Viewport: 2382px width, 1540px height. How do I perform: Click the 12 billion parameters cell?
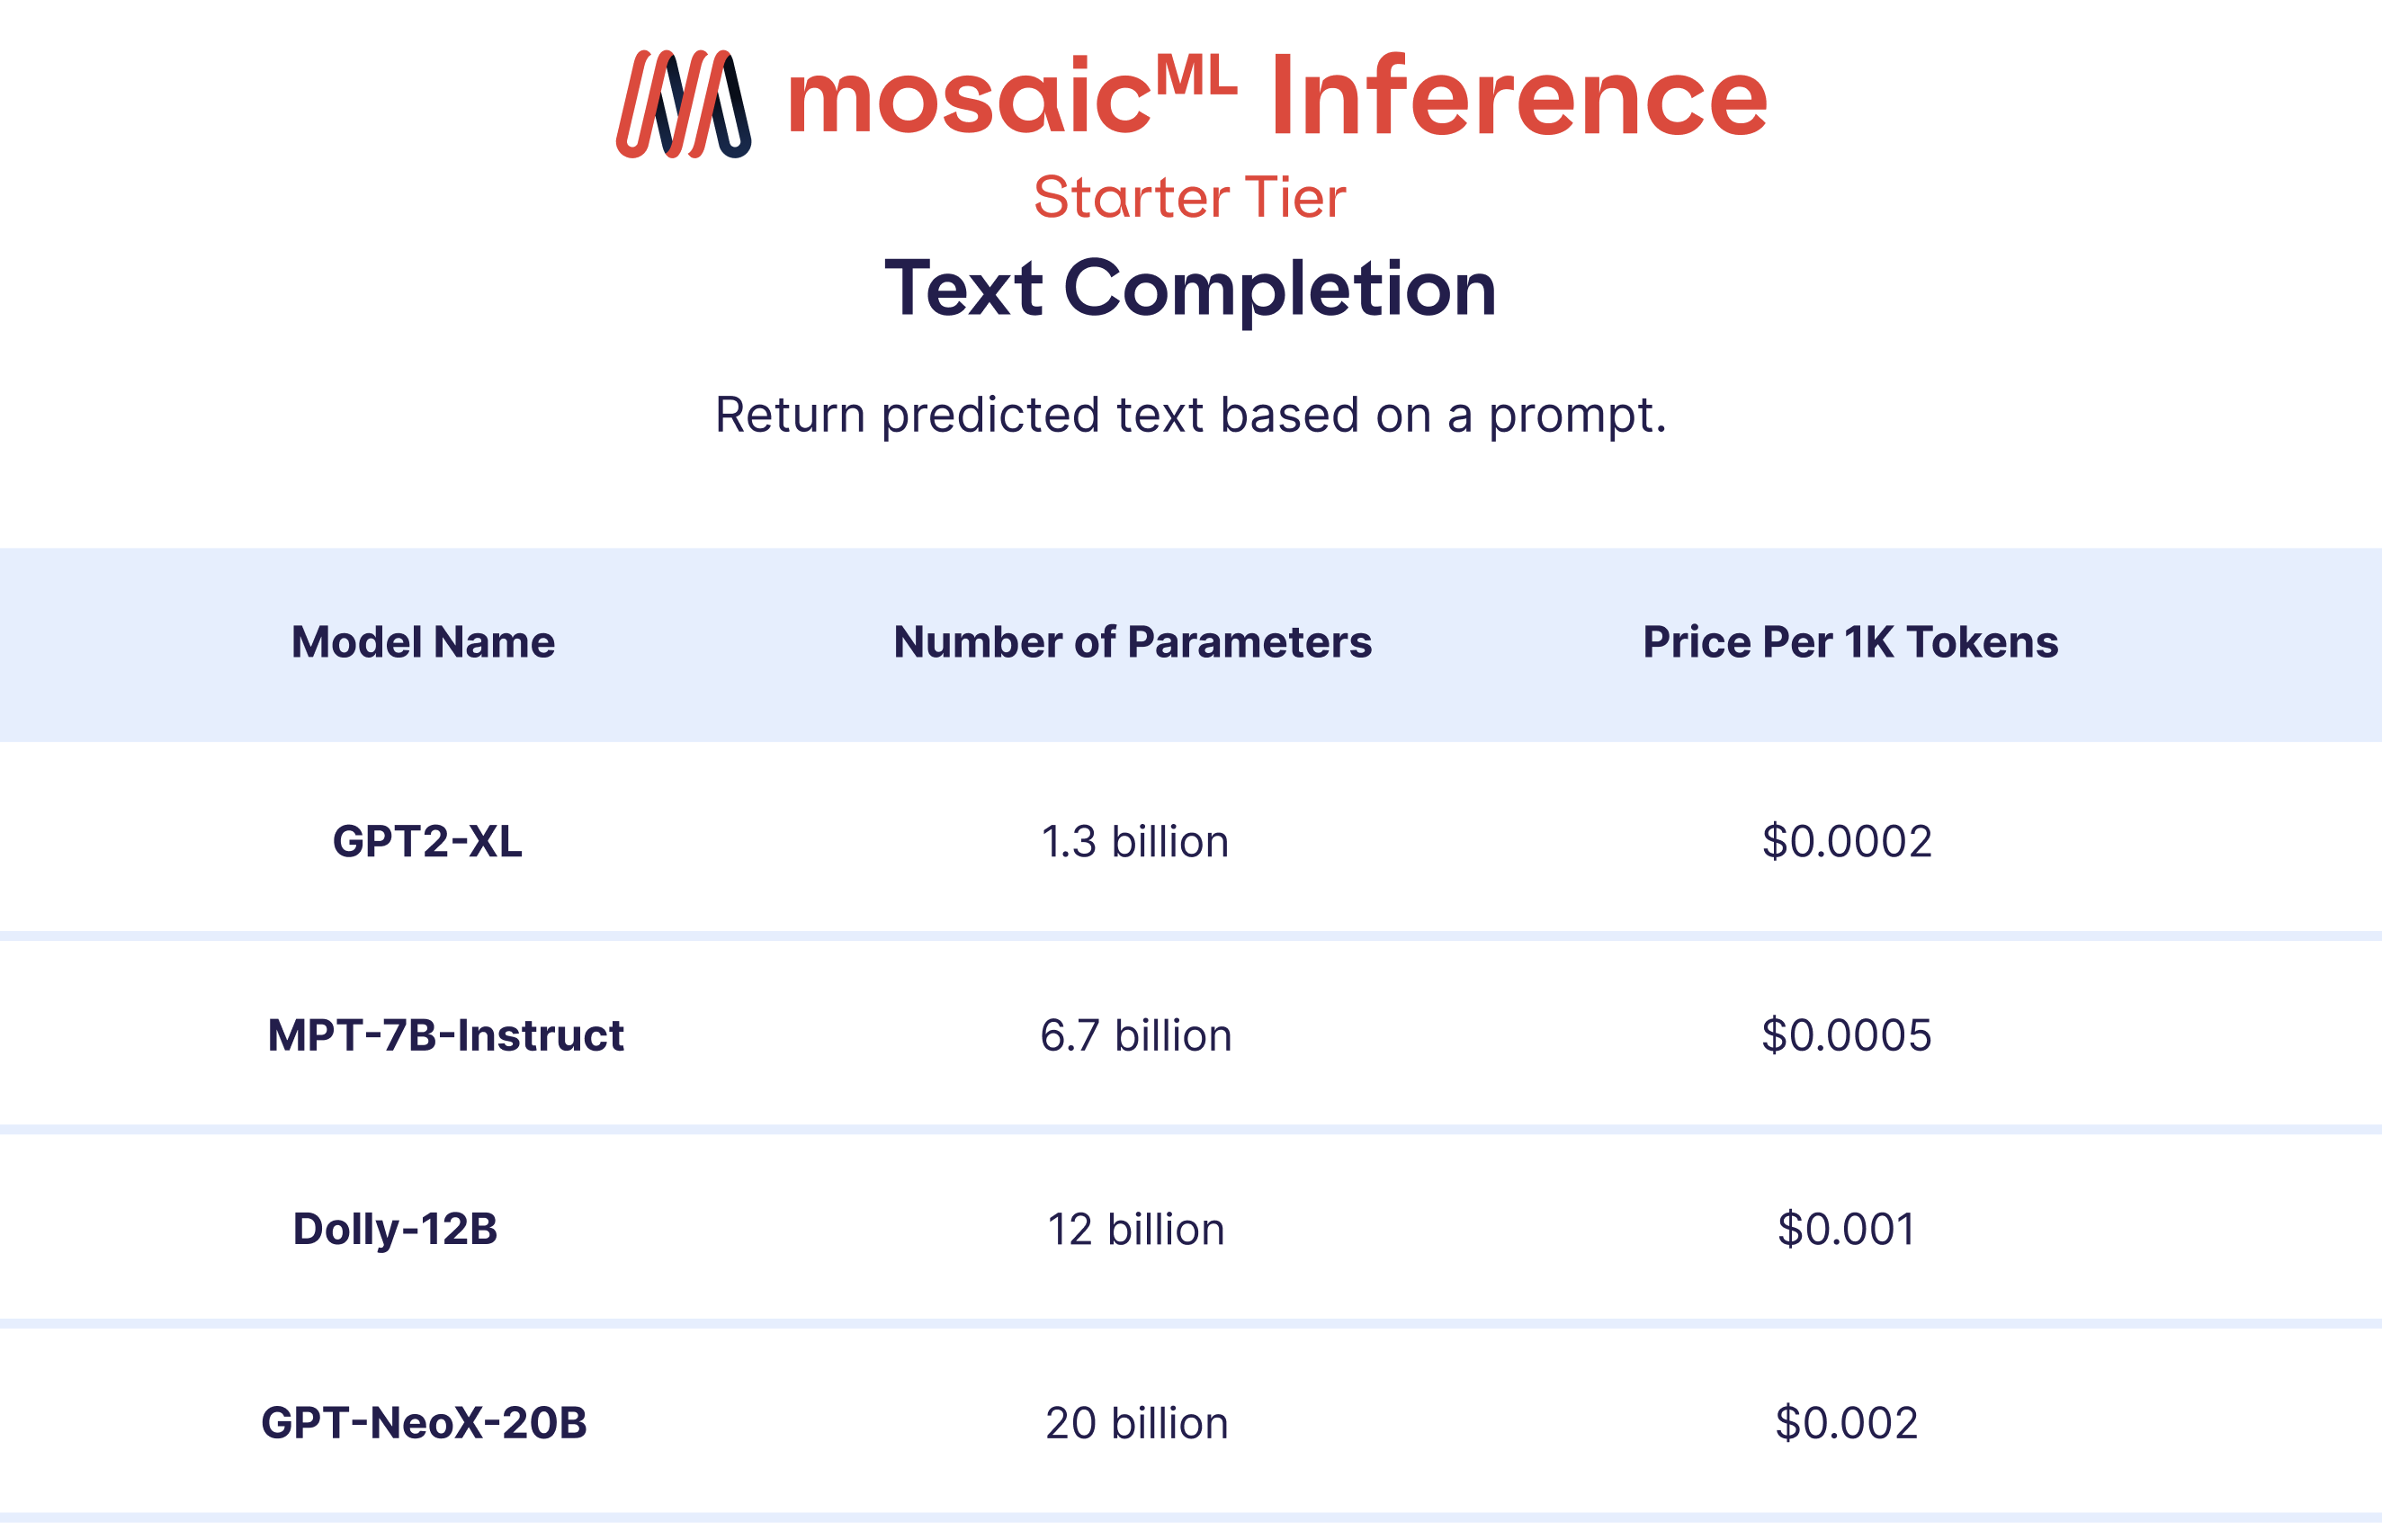coord(1136,1229)
